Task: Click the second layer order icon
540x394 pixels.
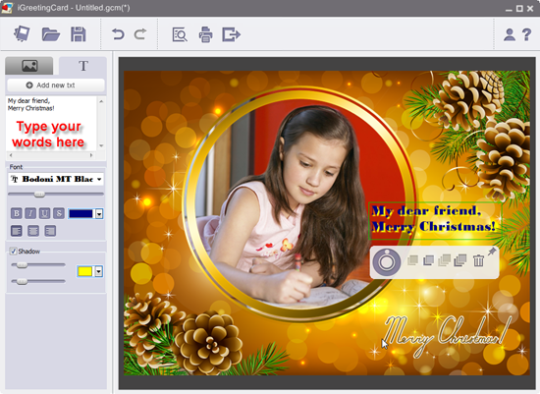Action: 428,260
